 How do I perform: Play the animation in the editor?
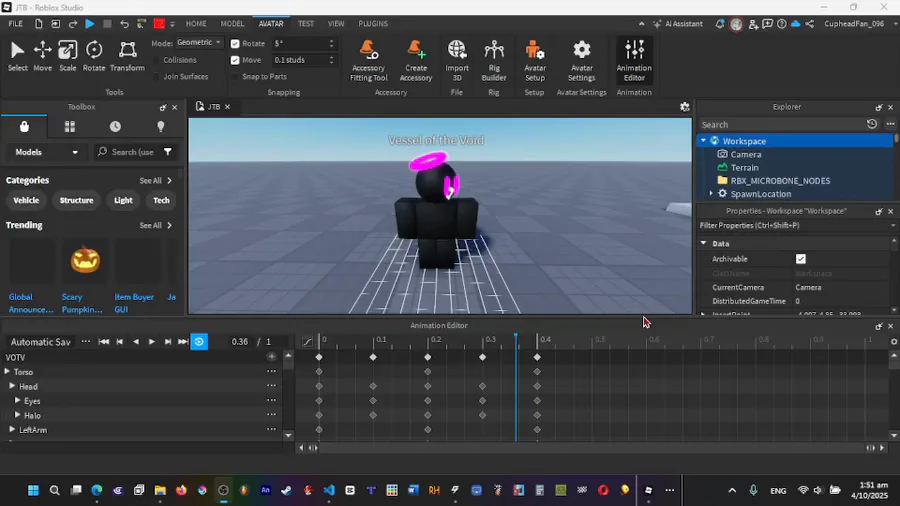(x=152, y=342)
